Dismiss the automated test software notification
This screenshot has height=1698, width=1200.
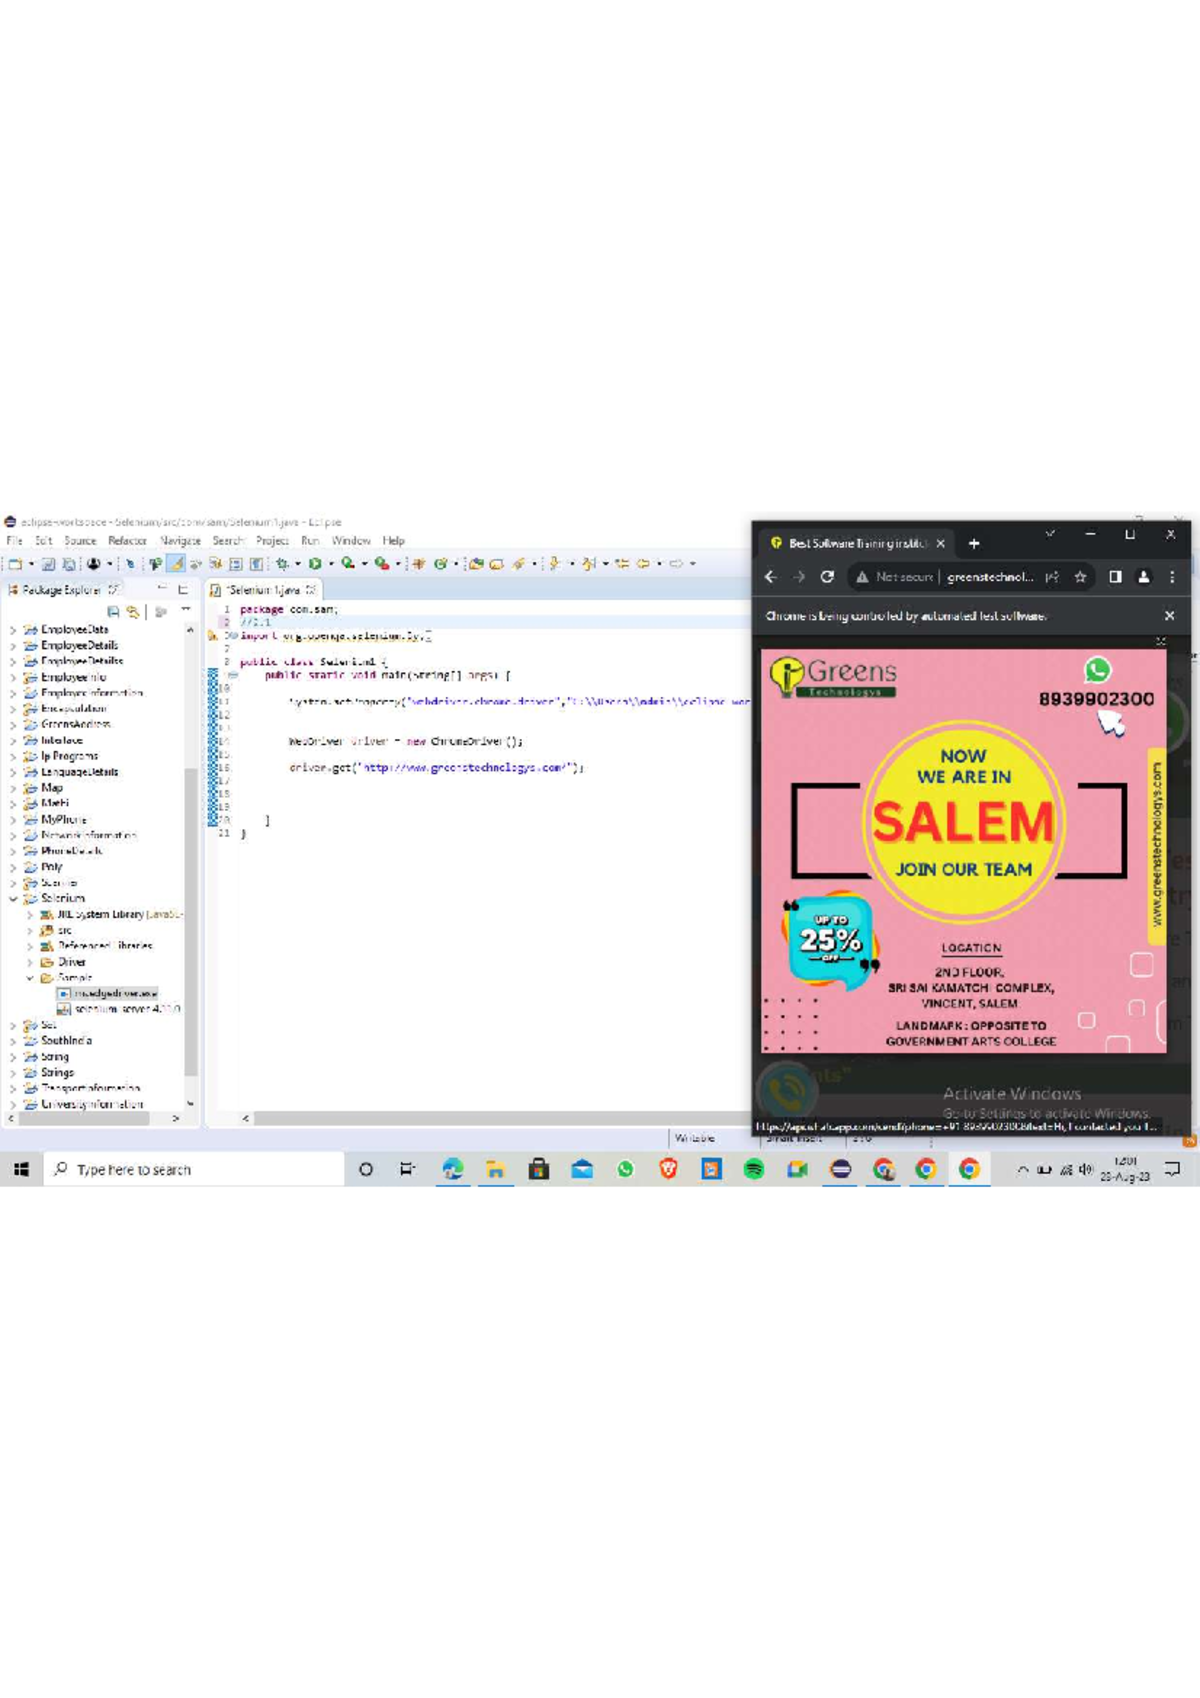(x=1169, y=616)
